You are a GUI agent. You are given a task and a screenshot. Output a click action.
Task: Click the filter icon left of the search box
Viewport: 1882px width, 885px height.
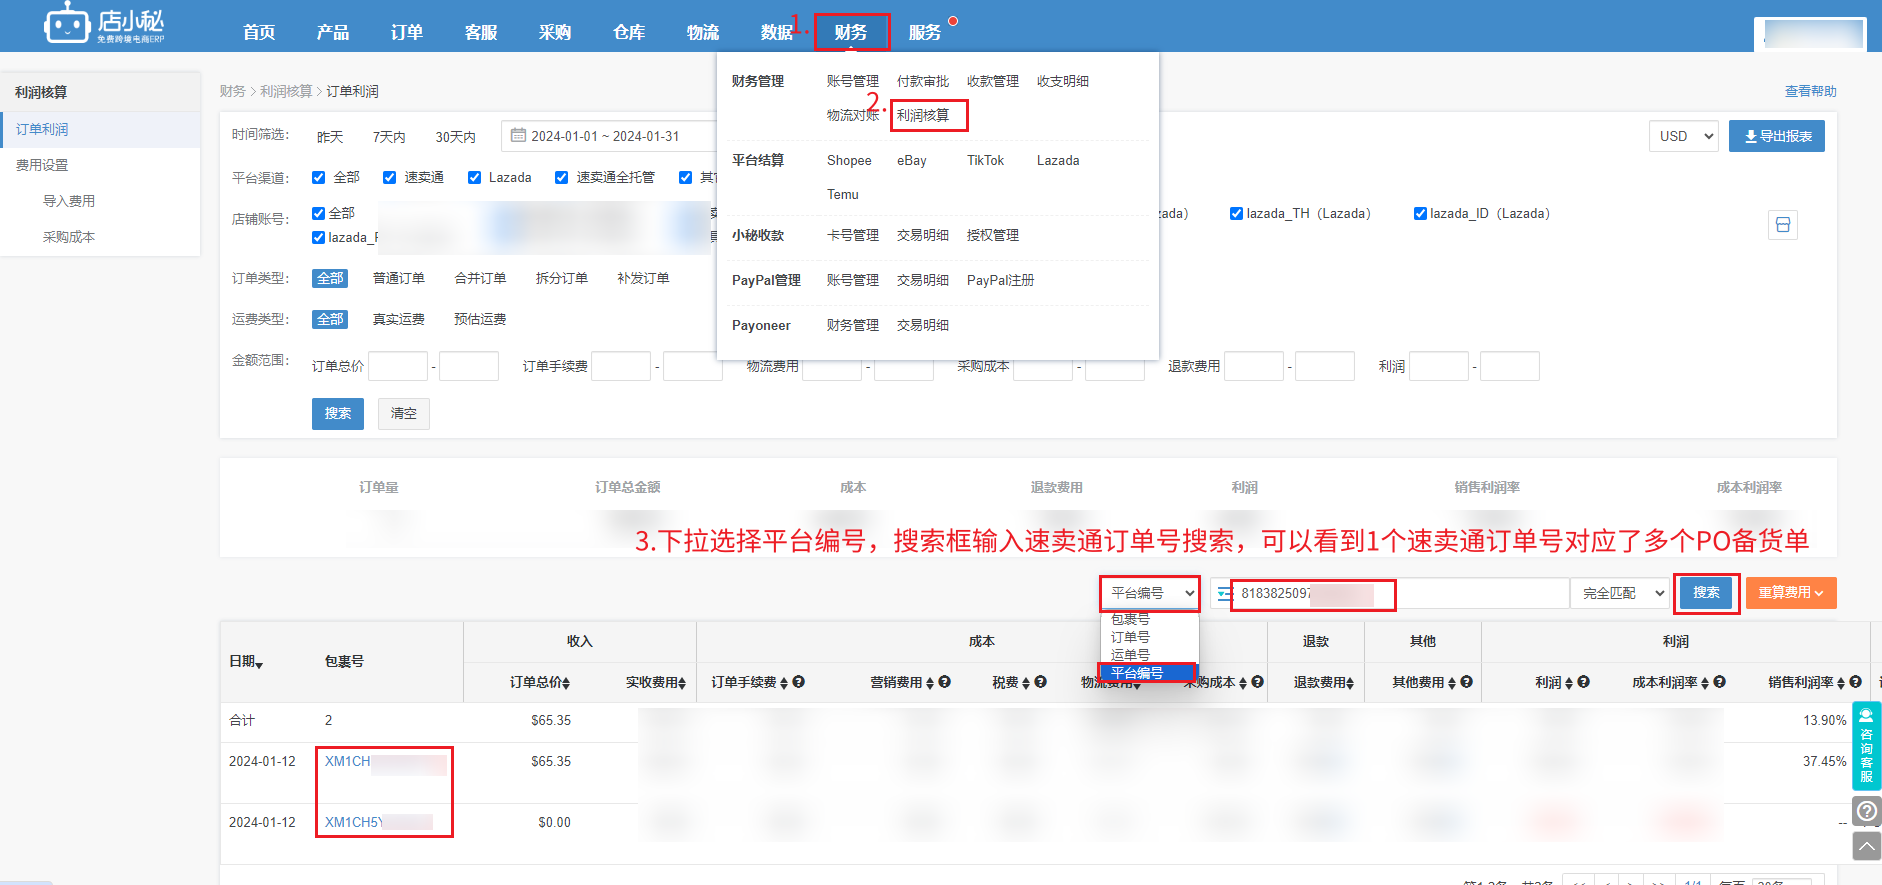click(x=1224, y=594)
